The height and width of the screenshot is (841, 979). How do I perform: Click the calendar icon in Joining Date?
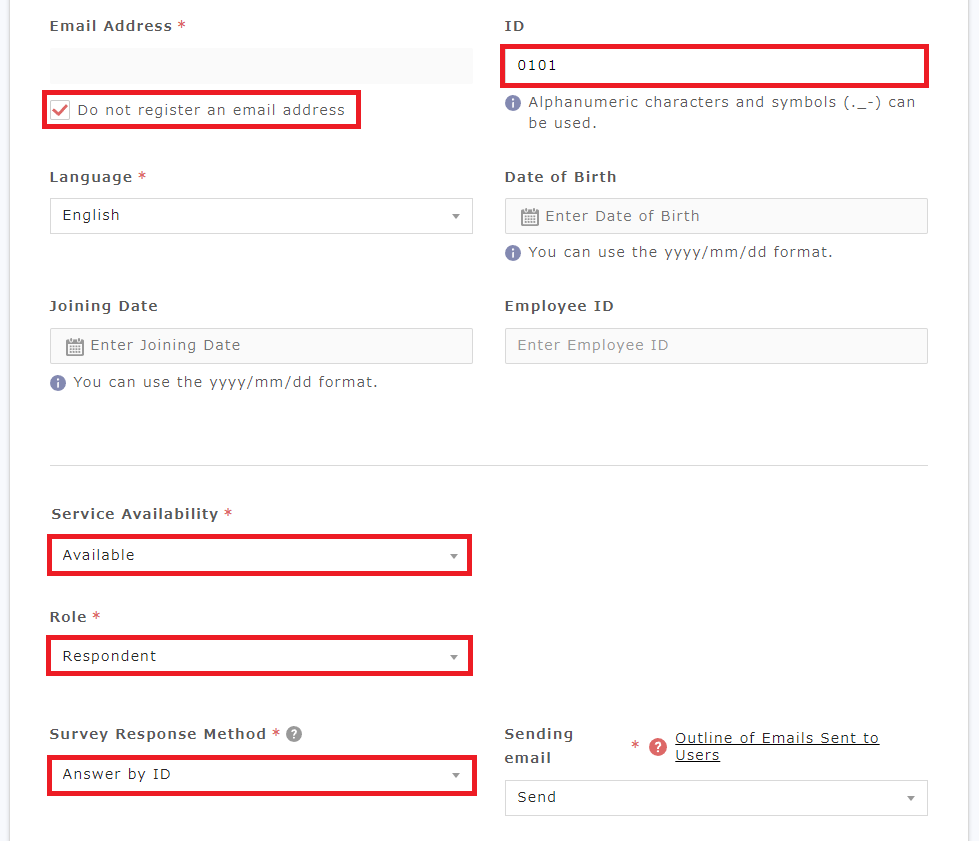75,346
